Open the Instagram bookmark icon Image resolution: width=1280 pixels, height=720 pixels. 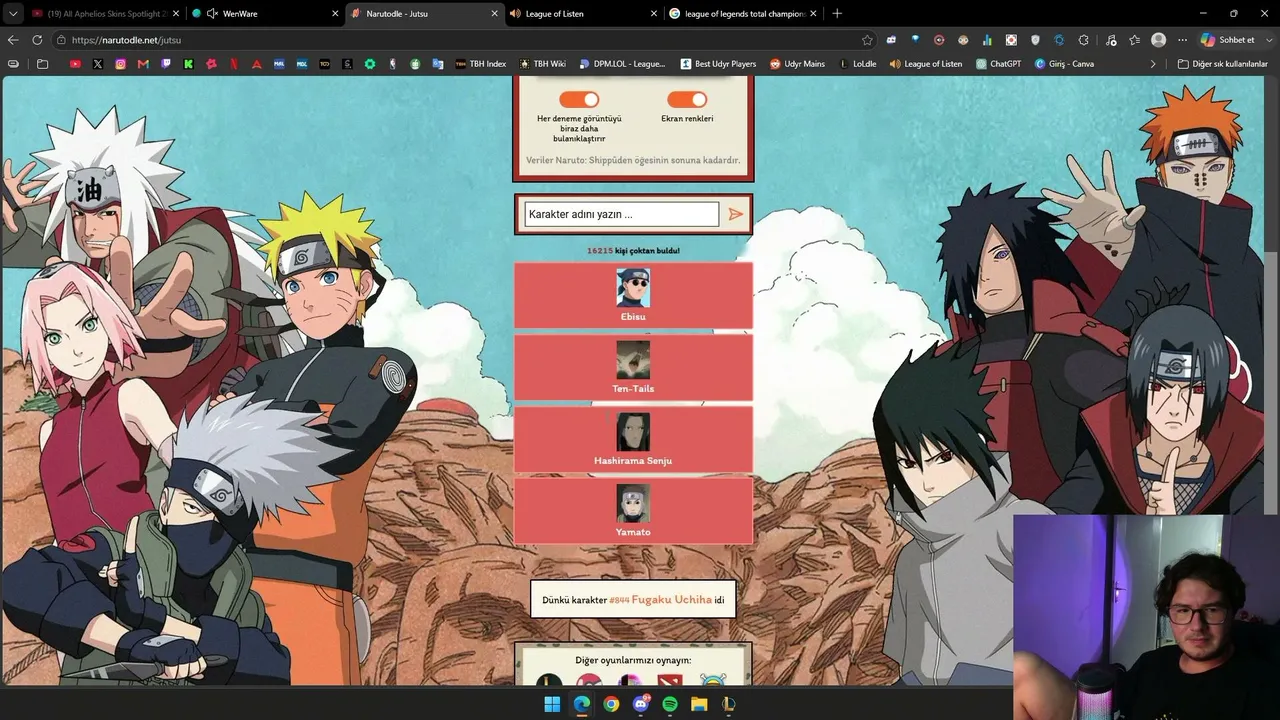(x=121, y=64)
